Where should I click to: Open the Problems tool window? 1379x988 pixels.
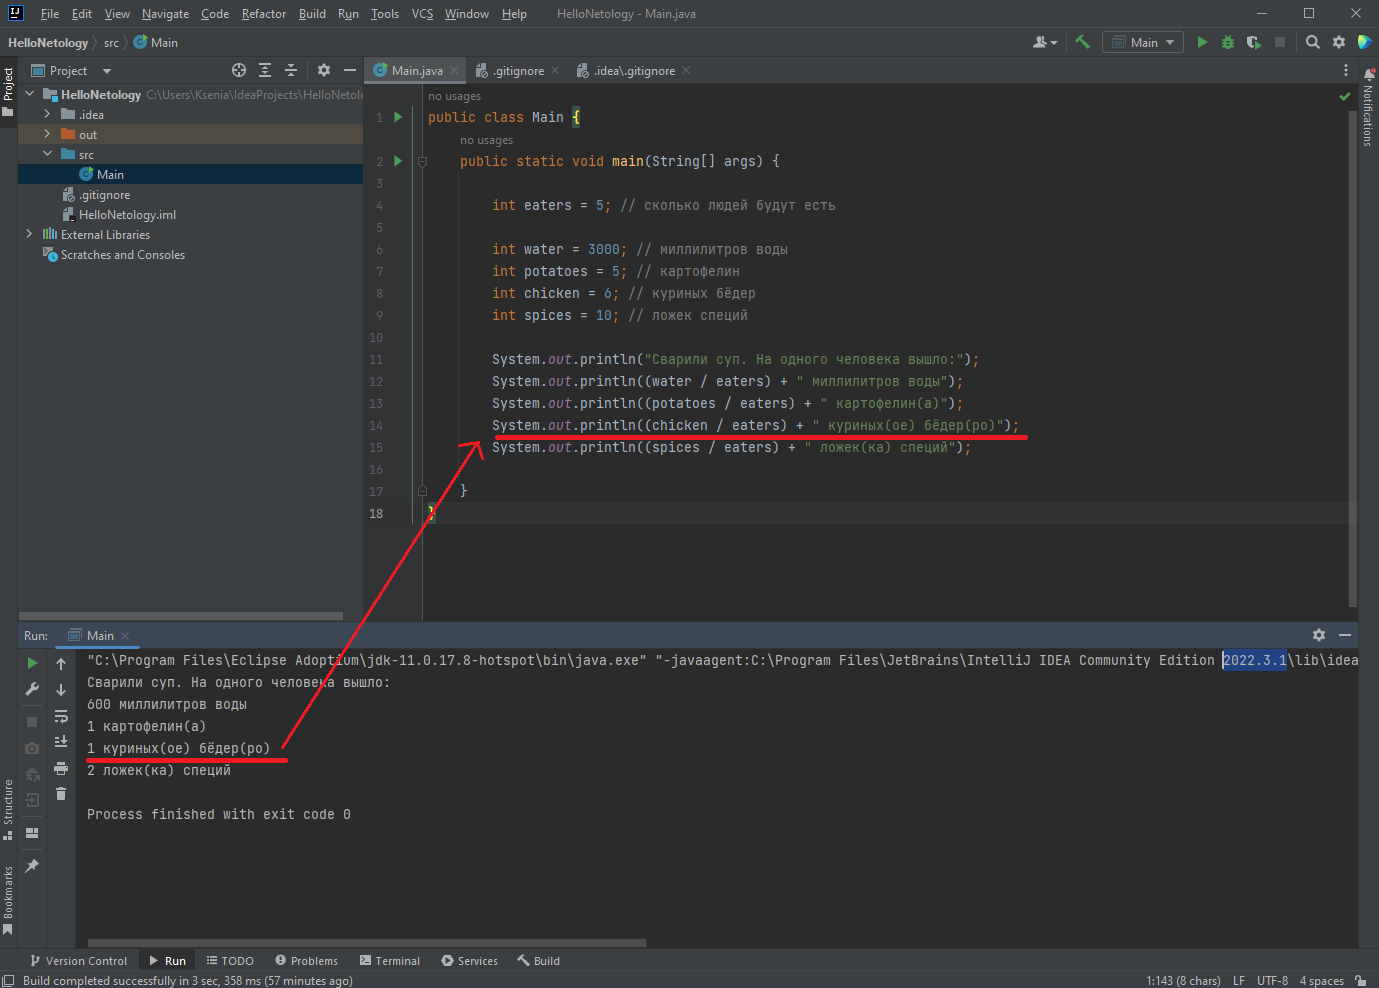tap(306, 961)
